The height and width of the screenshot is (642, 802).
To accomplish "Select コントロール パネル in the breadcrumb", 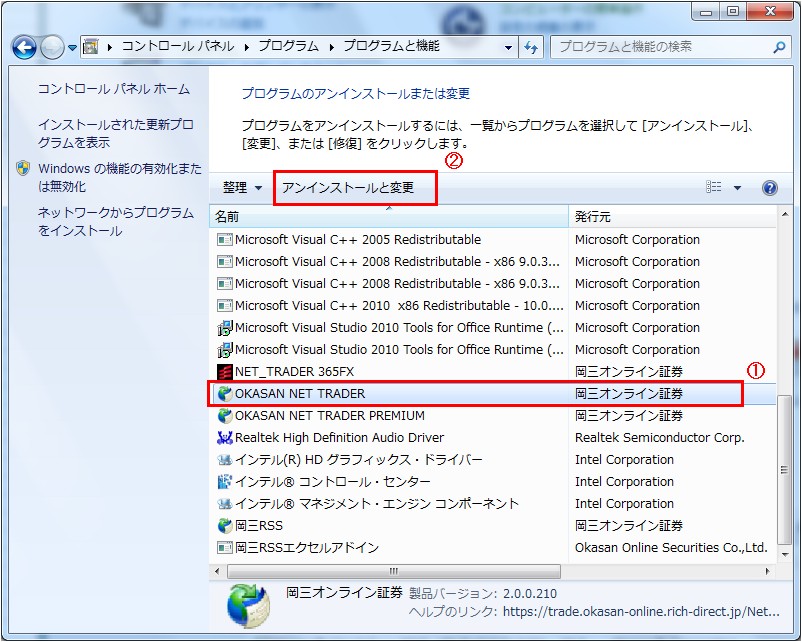I will coord(177,47).
